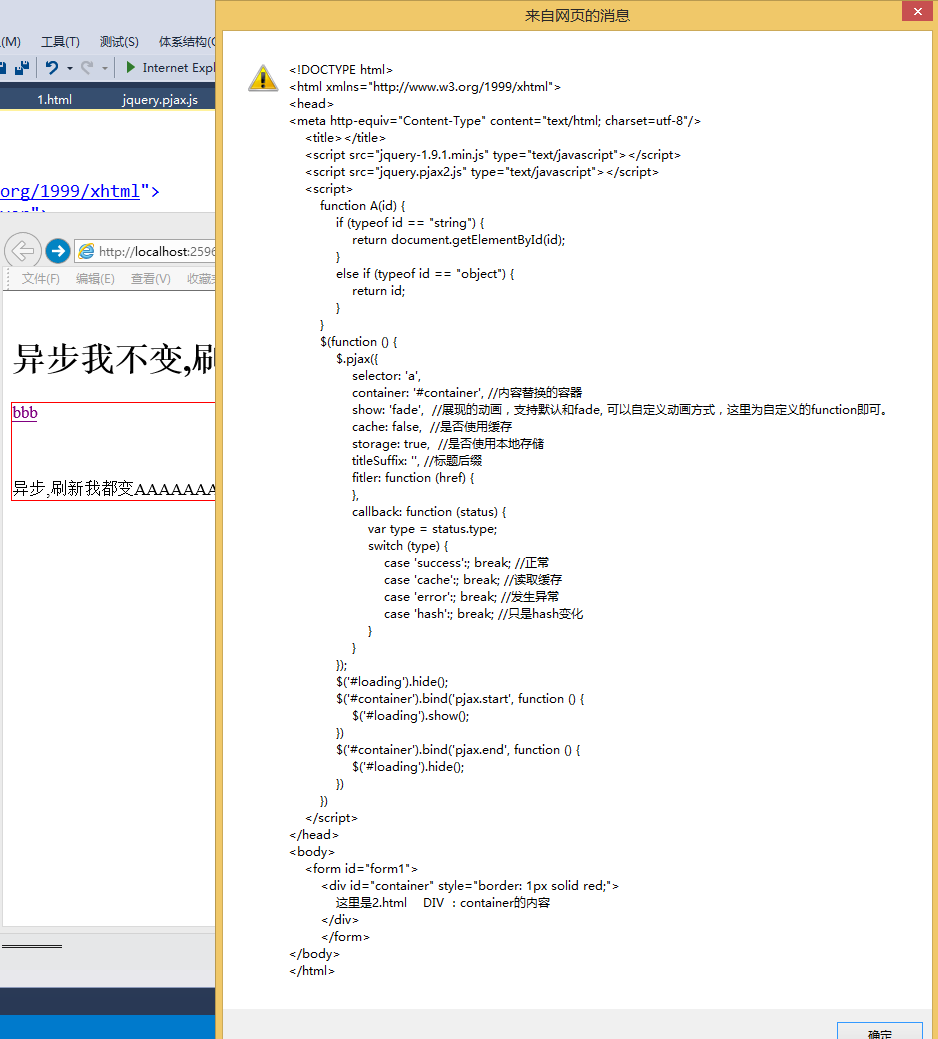The image size is (938, 1039).
Task: Click the 'pjax.end' bind line
Action: [x=458, y=749]
